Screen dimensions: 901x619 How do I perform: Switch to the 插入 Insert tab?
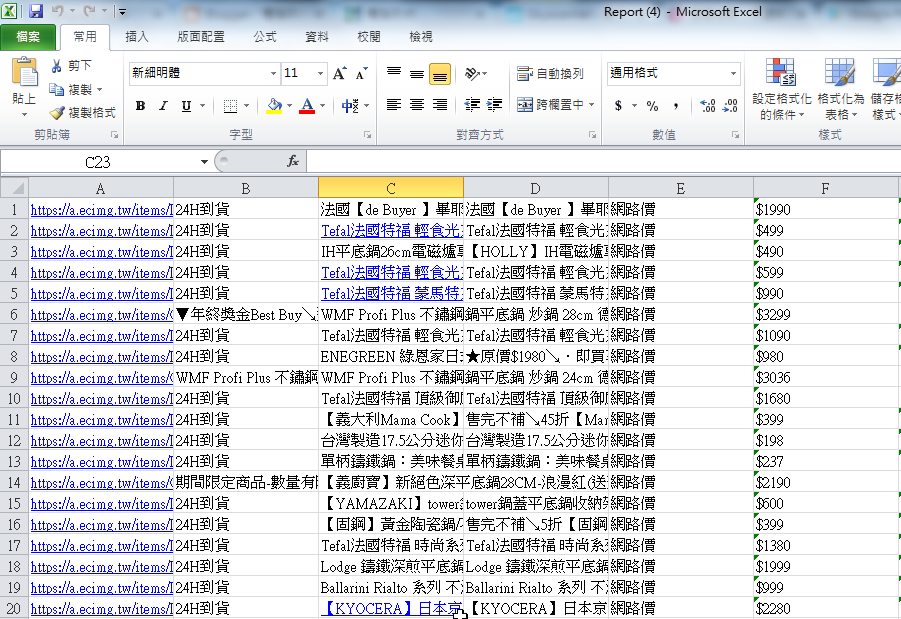tap(137, 37)
